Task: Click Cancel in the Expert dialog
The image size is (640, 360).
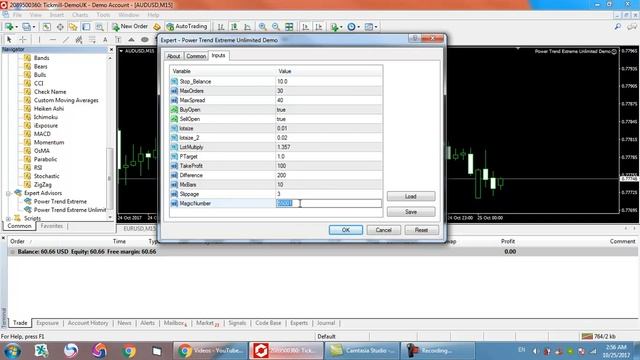Action: tap(383, 230)
